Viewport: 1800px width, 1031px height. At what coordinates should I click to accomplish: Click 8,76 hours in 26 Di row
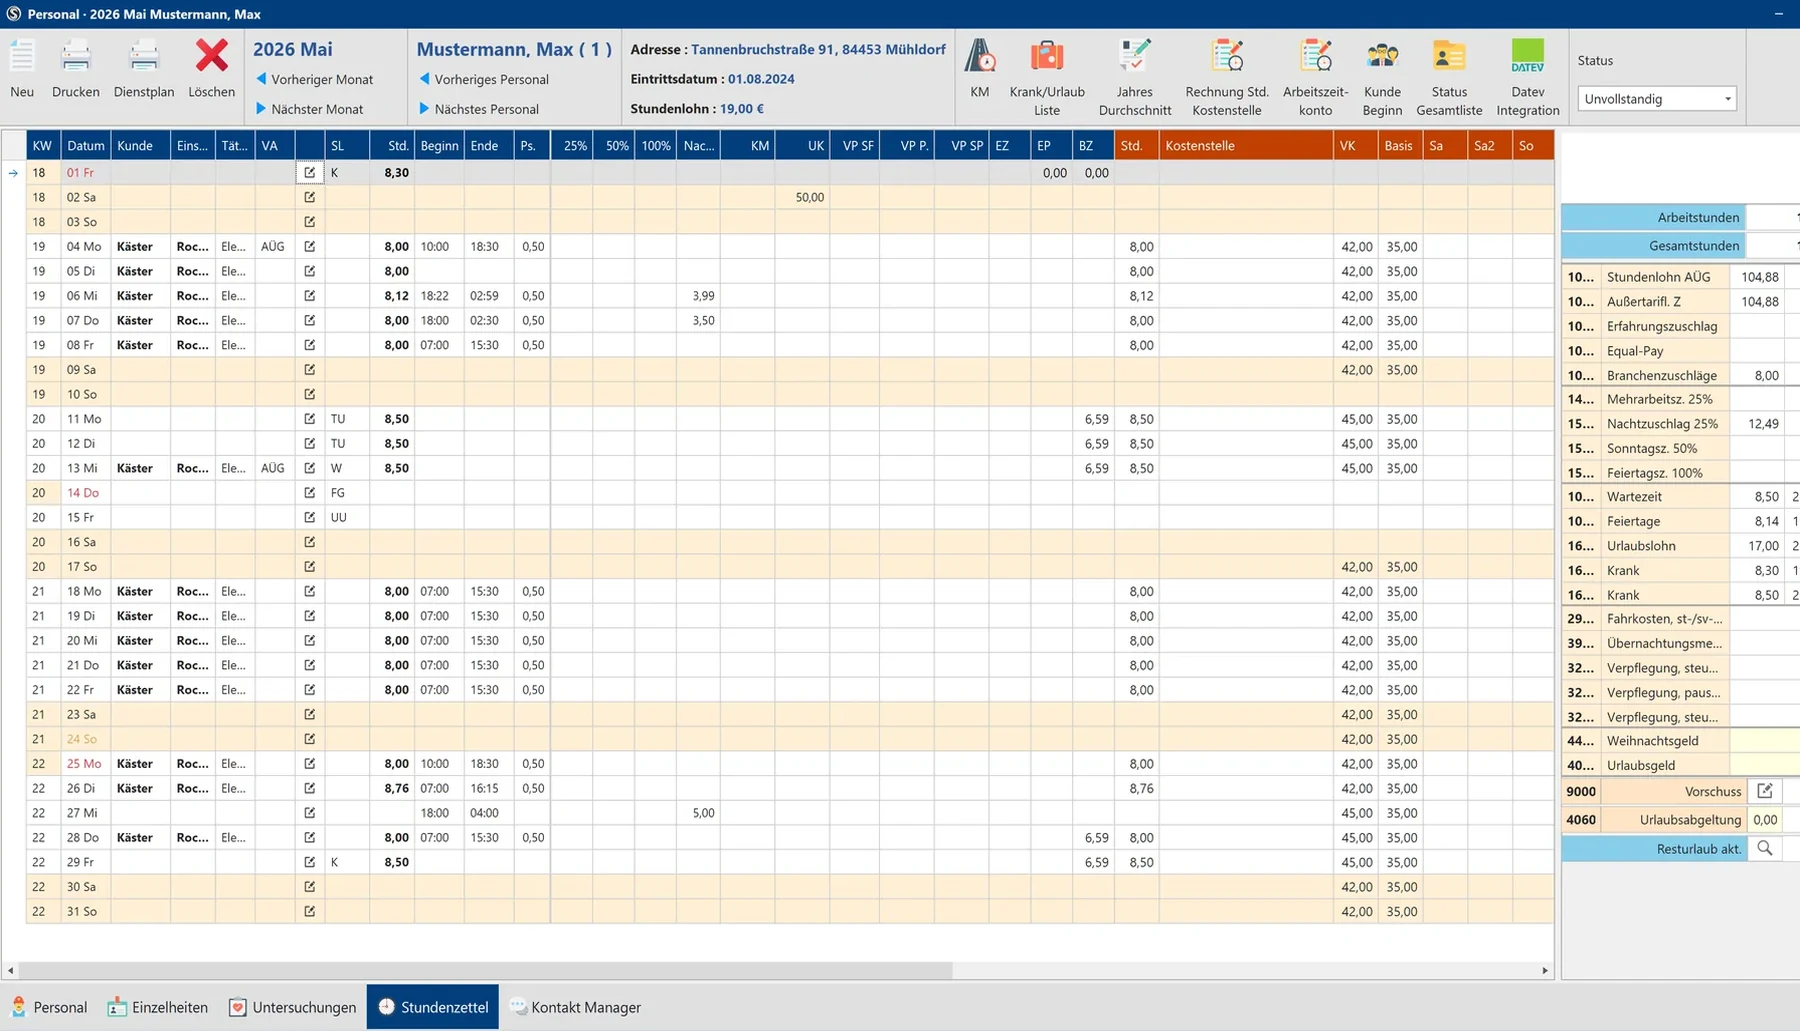396,788
